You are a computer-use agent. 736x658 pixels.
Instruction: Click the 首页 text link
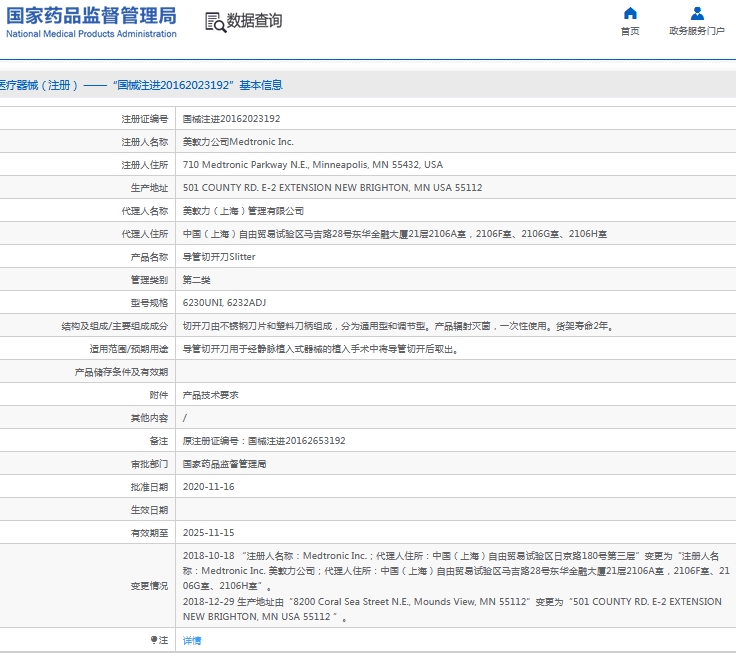pos(630,31)
